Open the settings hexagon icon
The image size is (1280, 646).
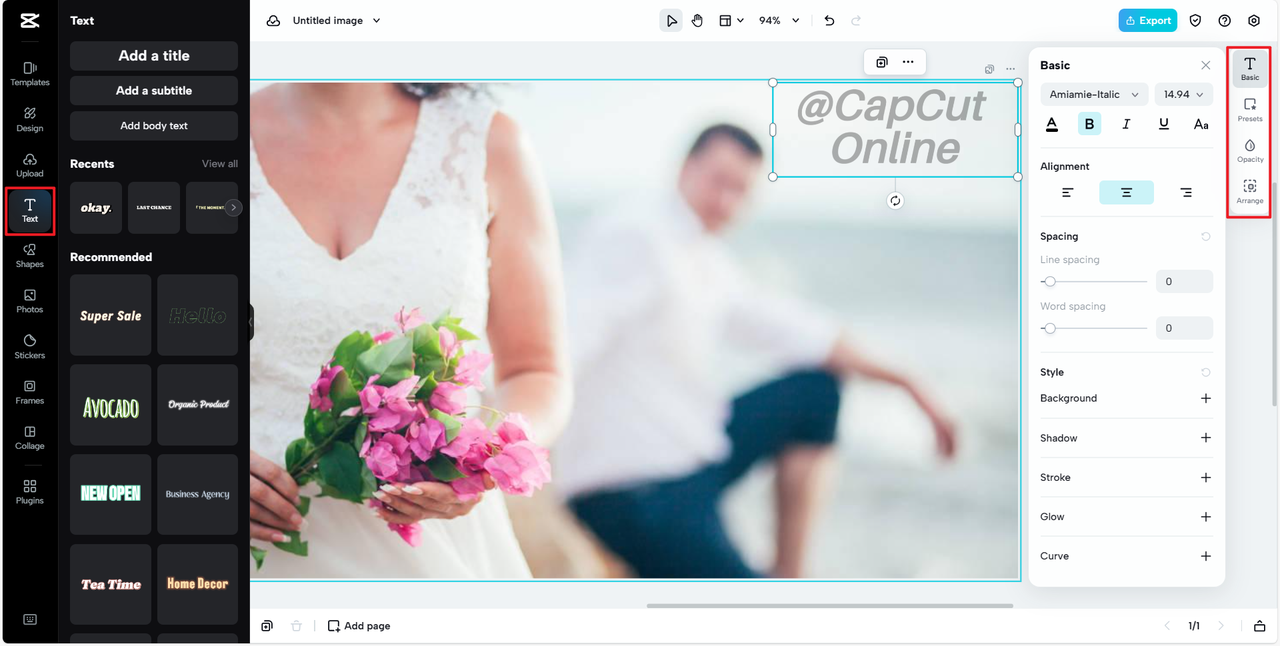pyautogui.click(x=1254, y=20)
